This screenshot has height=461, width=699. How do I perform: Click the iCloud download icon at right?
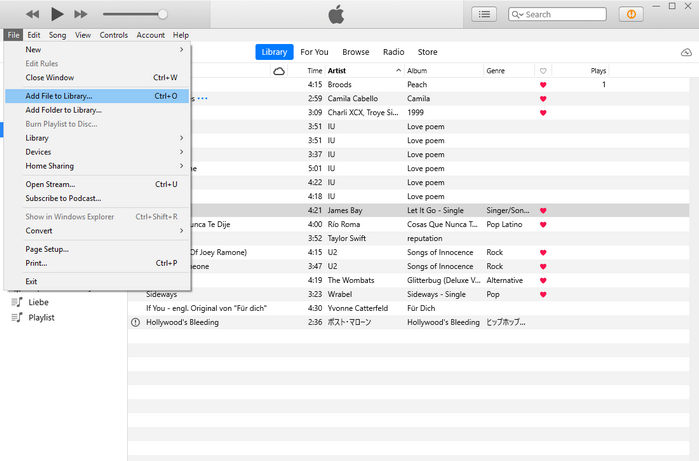coord(686,52)
